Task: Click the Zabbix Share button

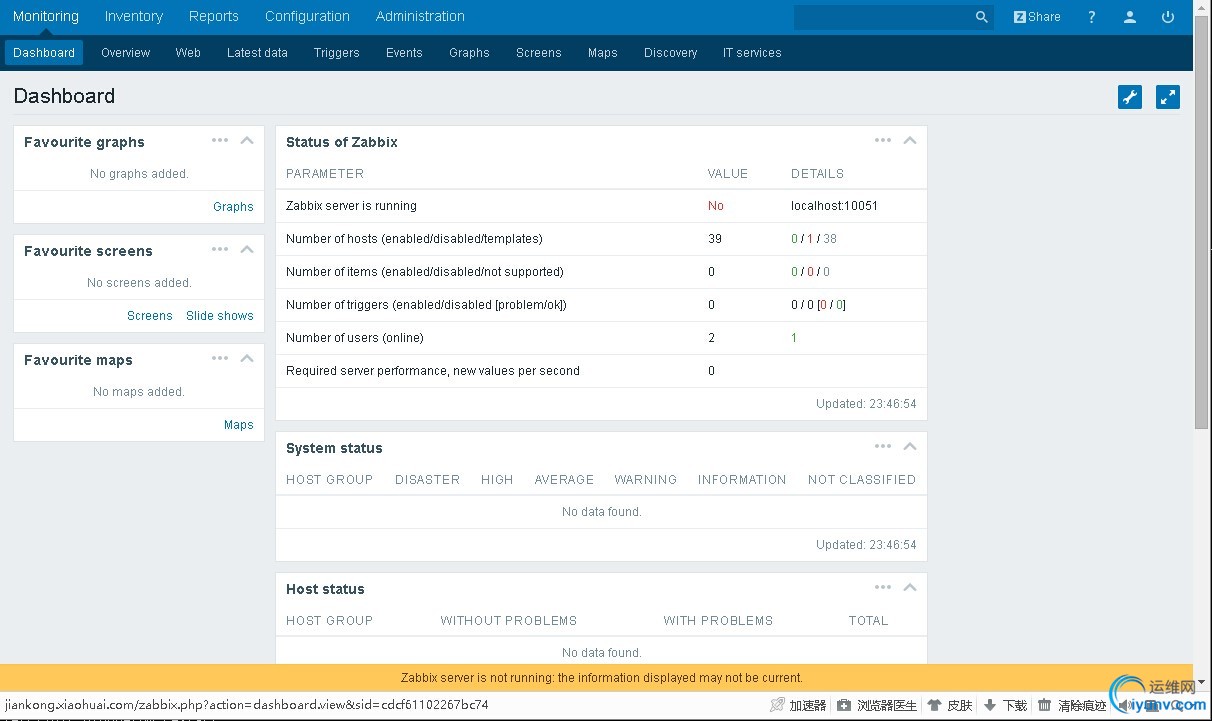Action: [1036, 17]
